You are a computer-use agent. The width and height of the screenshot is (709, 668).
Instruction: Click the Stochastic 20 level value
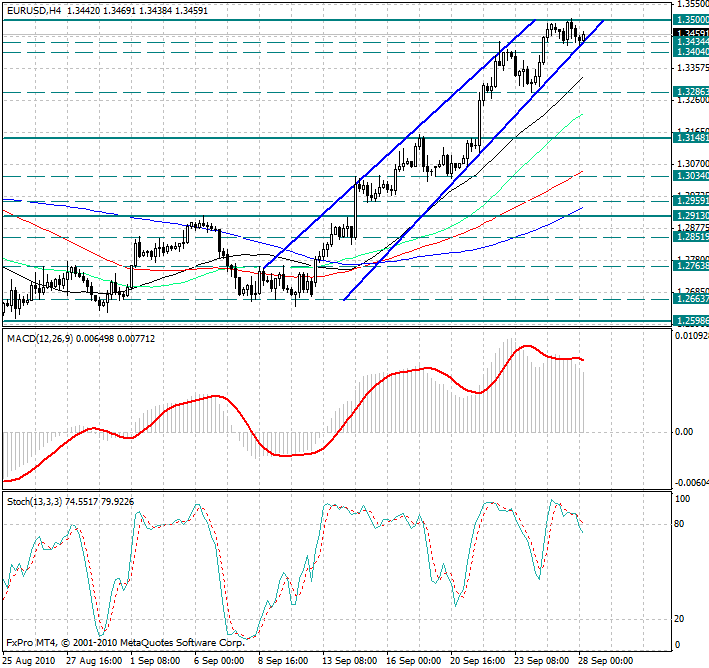pyautogui.click(x=679, y=619)
